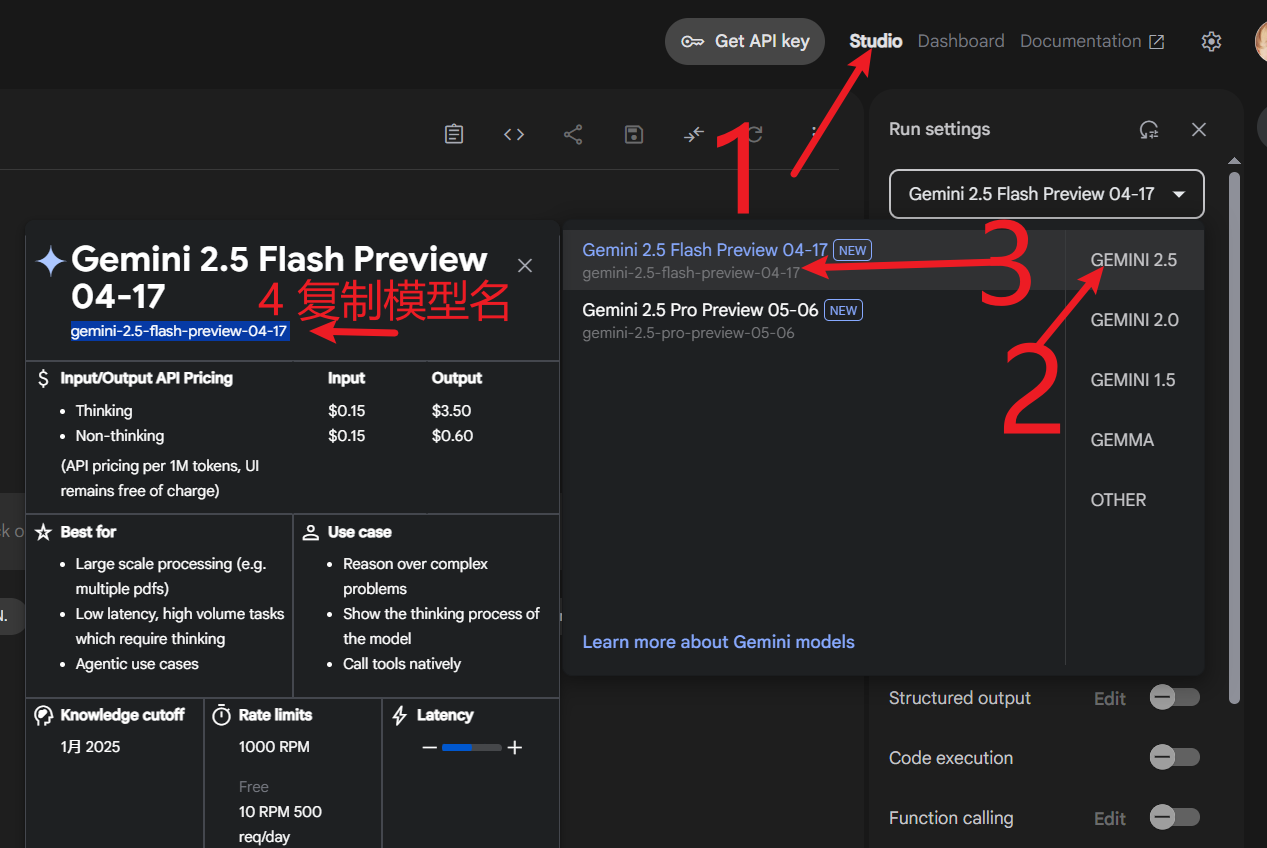Viewport: 1267px width, 848px height.
Task: Click the Get code angle-brackets icon
Action: pyautogui.click(x=514, y=134)
